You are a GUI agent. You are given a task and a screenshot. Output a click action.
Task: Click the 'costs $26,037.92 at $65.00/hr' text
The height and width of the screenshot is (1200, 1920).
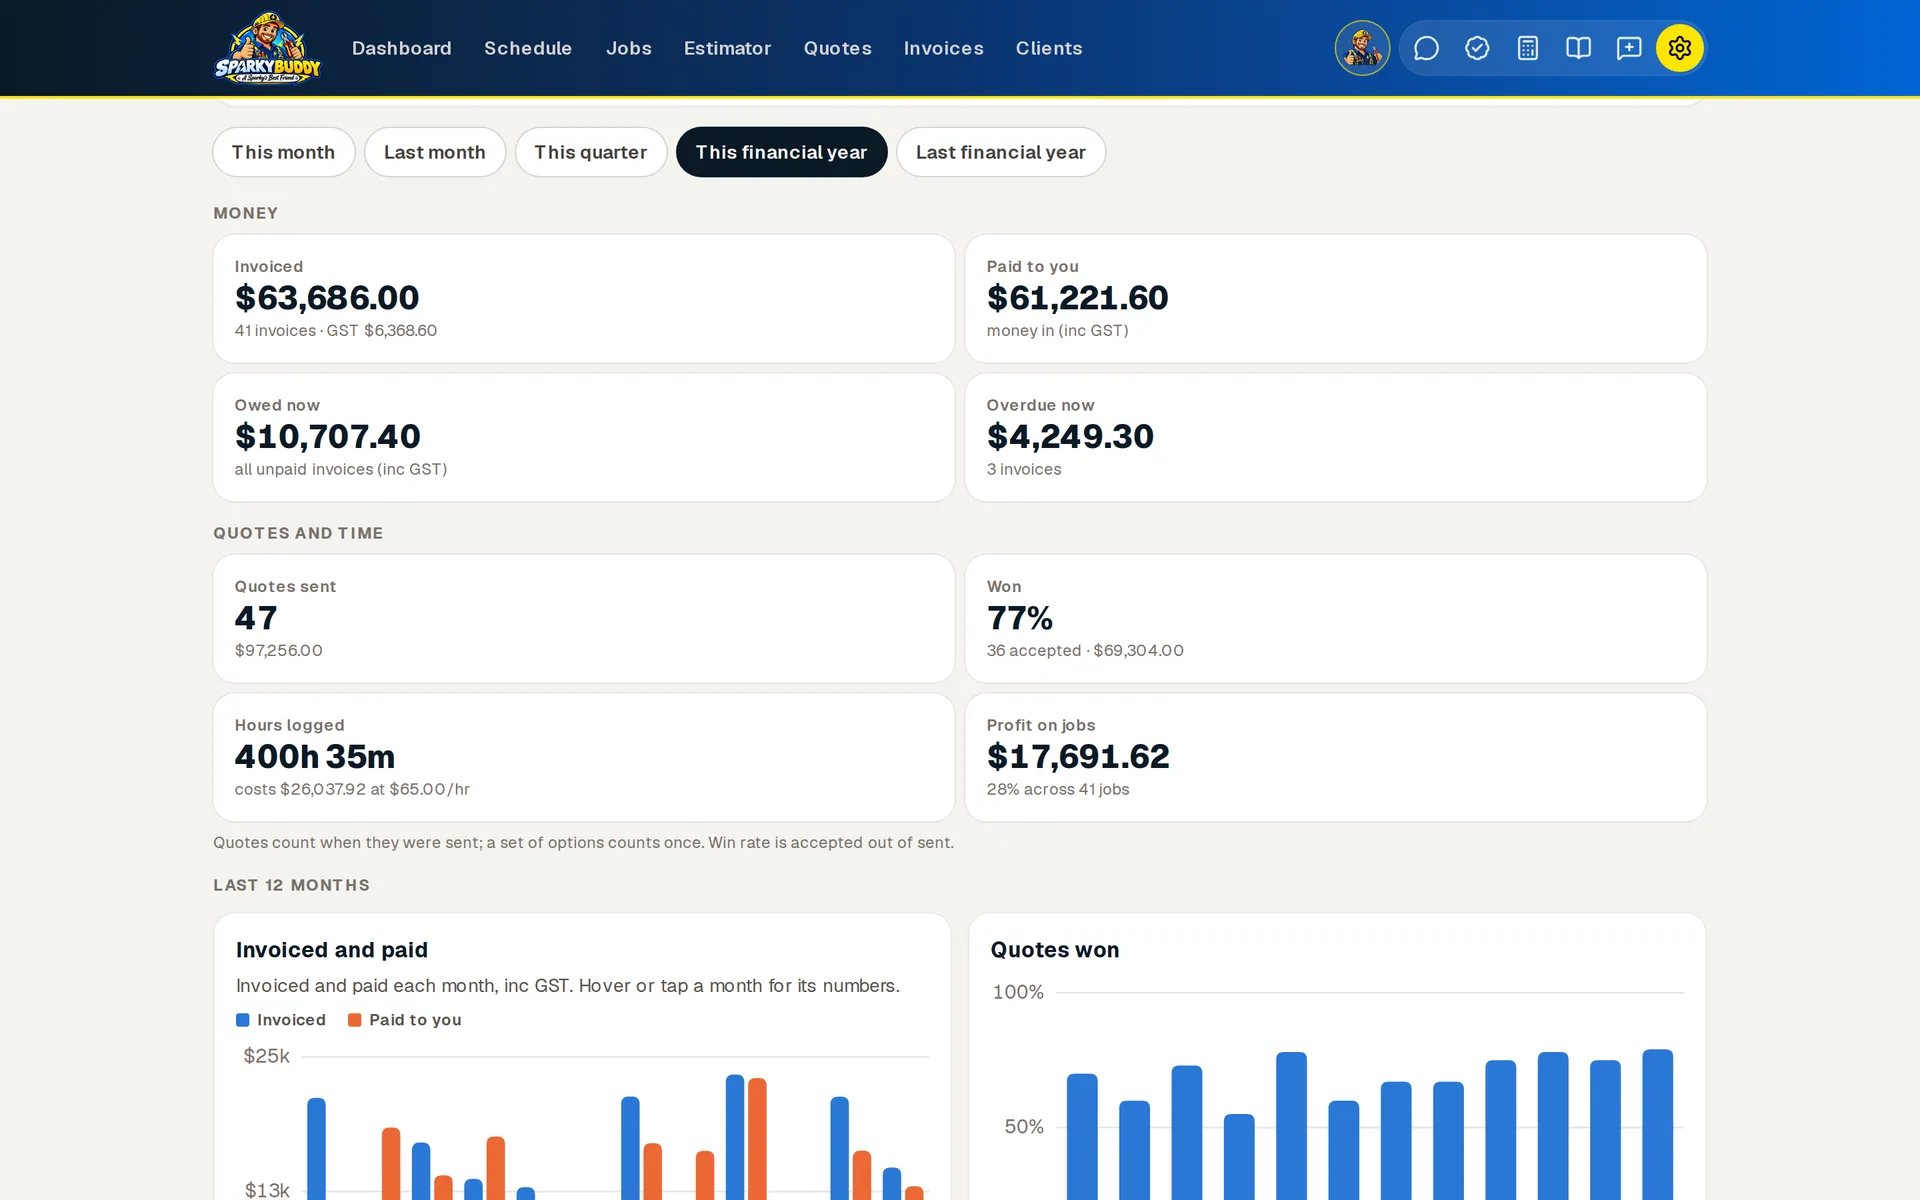pos(352,790)
